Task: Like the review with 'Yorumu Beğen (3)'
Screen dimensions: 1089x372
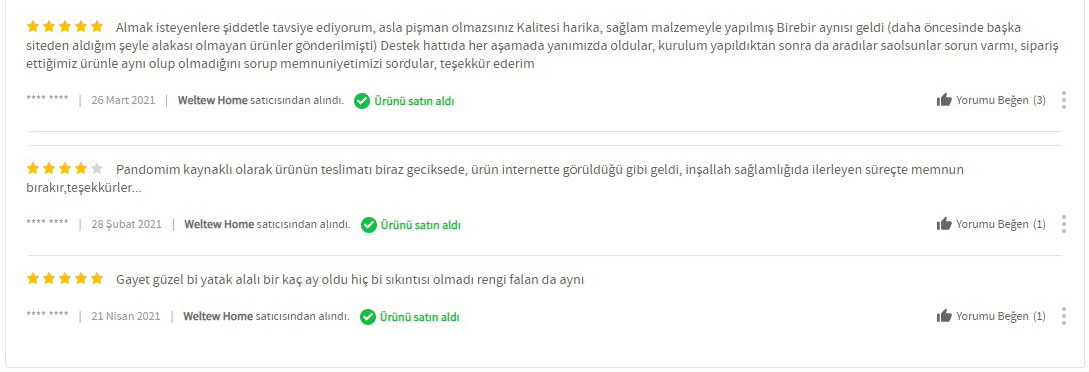Action: pyautogui.click(x=991, y=101)
